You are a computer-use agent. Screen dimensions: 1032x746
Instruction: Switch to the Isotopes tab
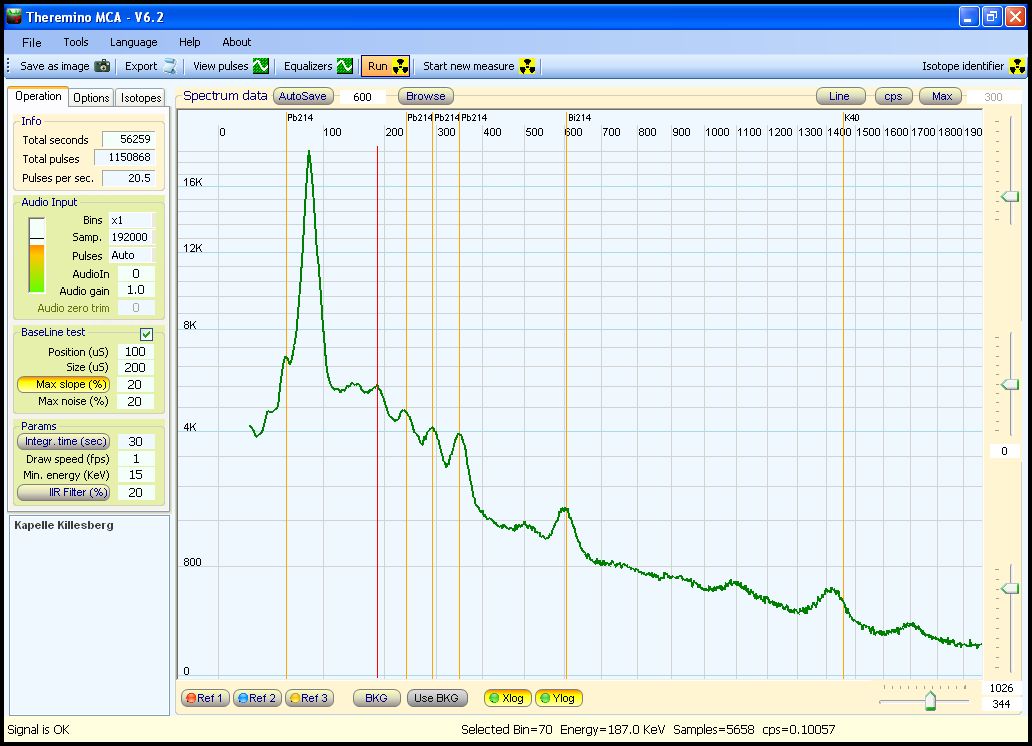(141, 98)
